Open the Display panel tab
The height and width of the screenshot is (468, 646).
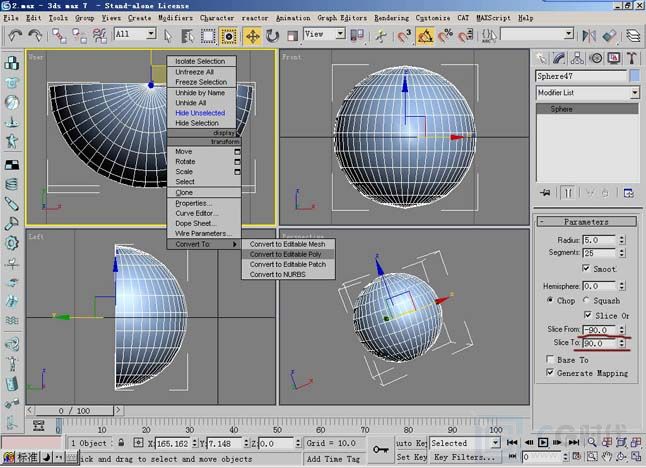pos(614,58)
